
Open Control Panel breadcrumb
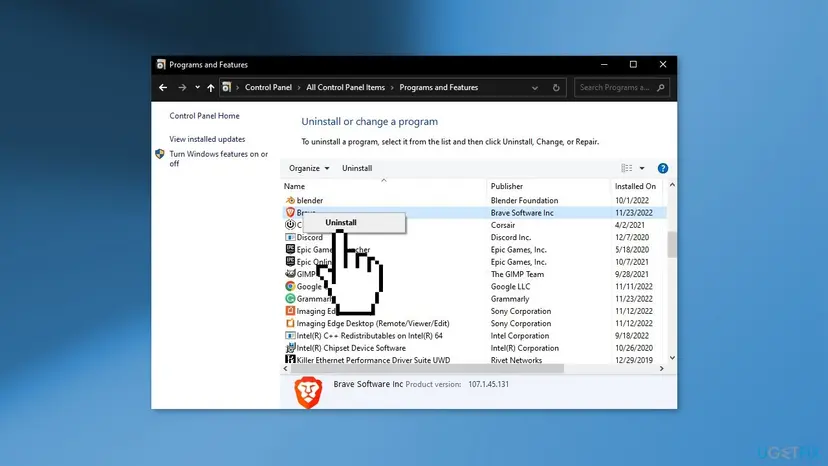pos(268,87)
